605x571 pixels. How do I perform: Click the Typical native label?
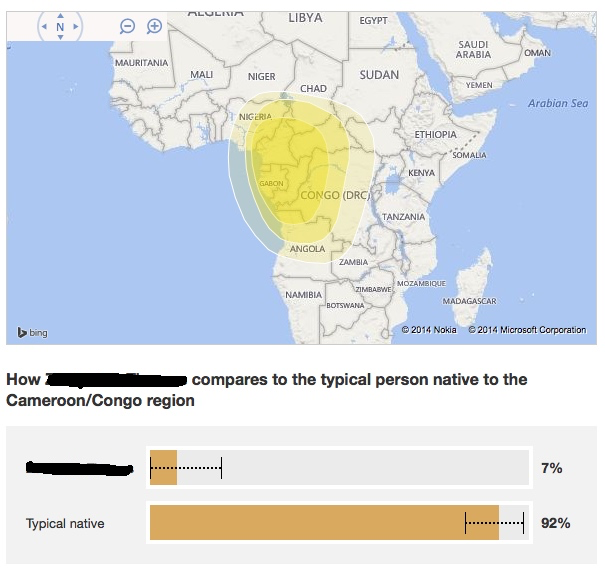click(65, 523)
